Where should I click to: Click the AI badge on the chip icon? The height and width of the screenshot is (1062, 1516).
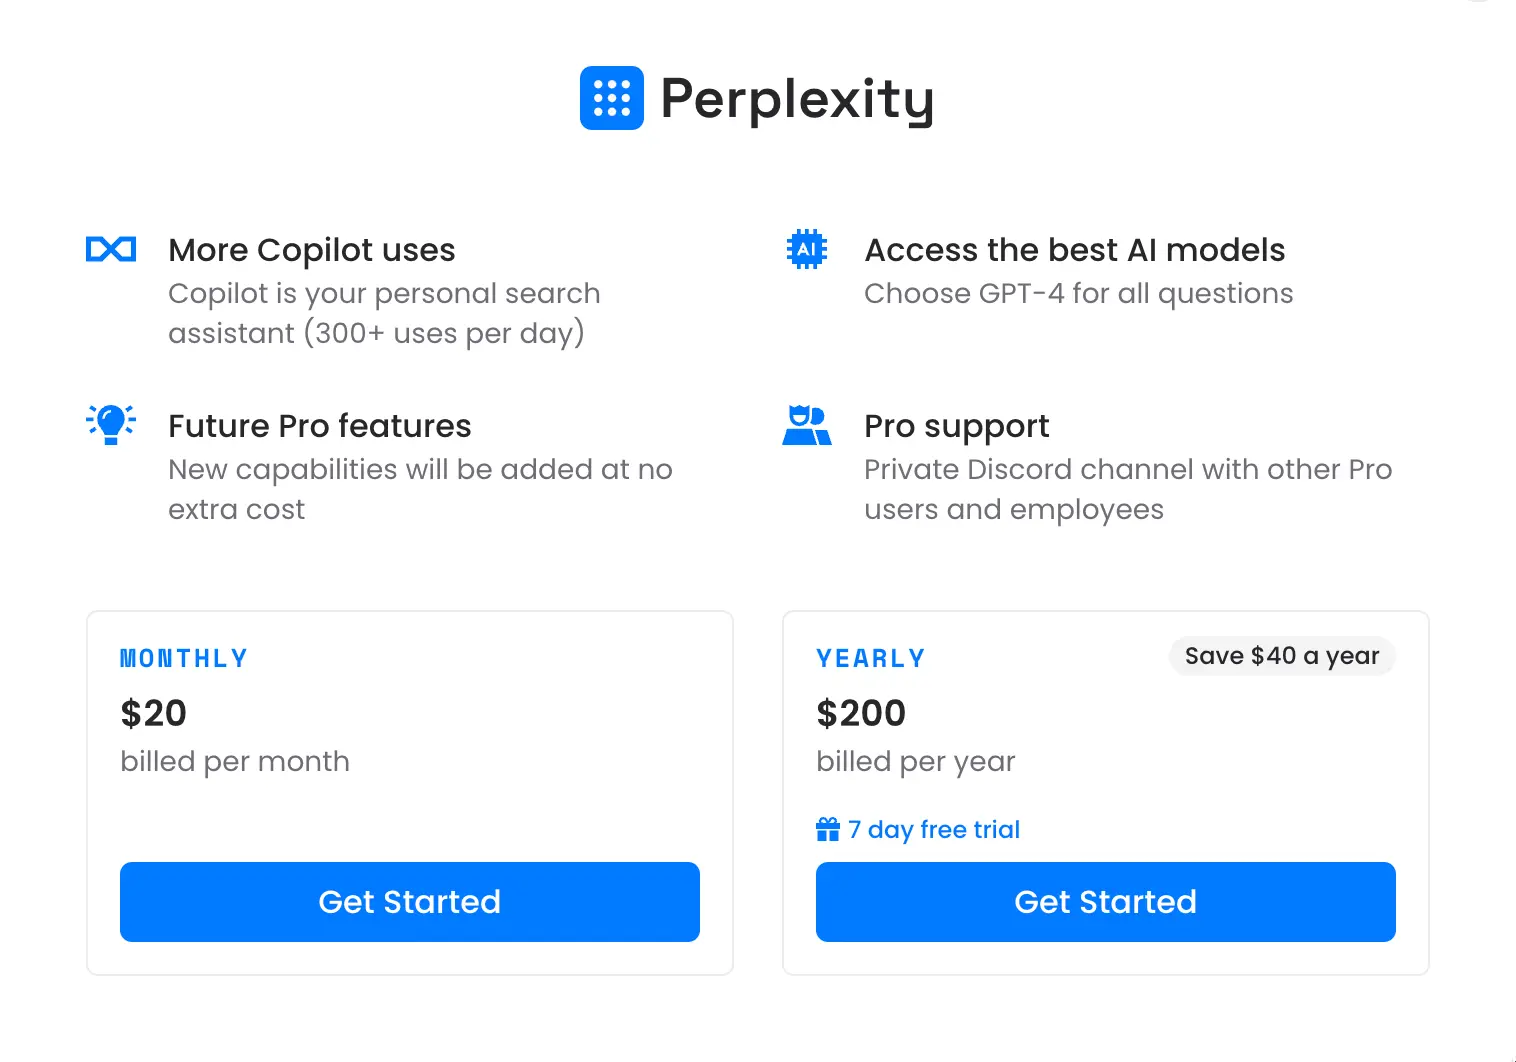[x=807, y=247]
